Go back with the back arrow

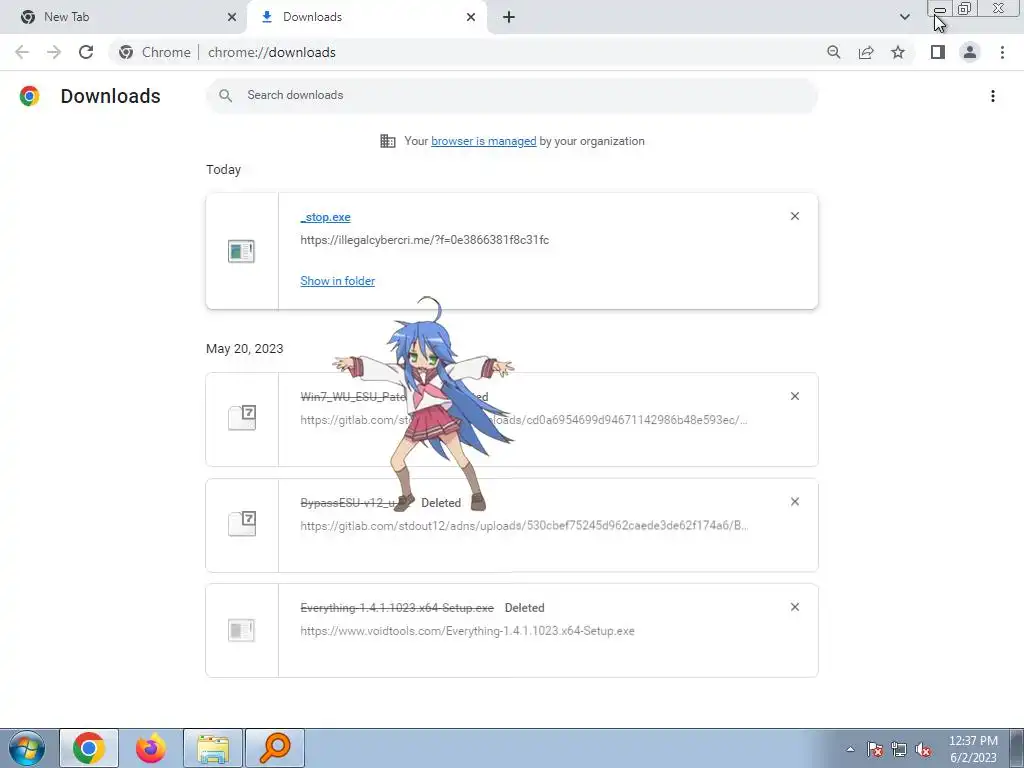pos(22,52)
